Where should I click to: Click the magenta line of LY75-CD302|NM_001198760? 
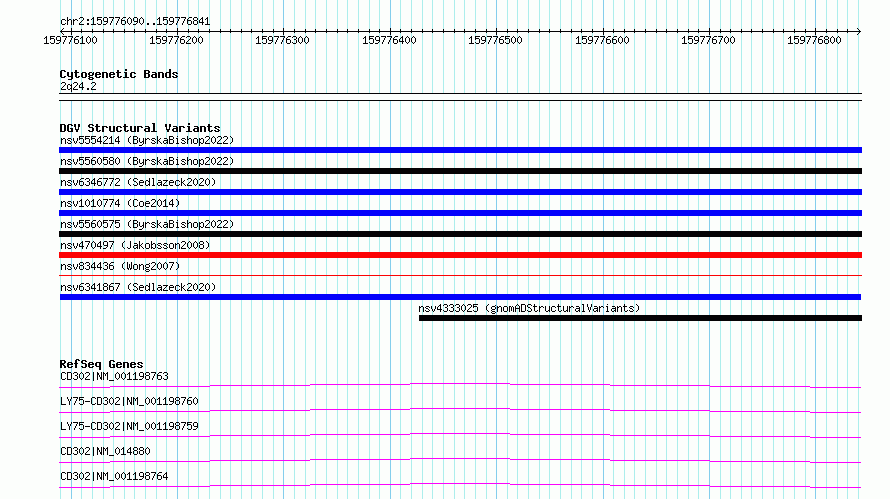pyautogui.click(x=460, y=410)
